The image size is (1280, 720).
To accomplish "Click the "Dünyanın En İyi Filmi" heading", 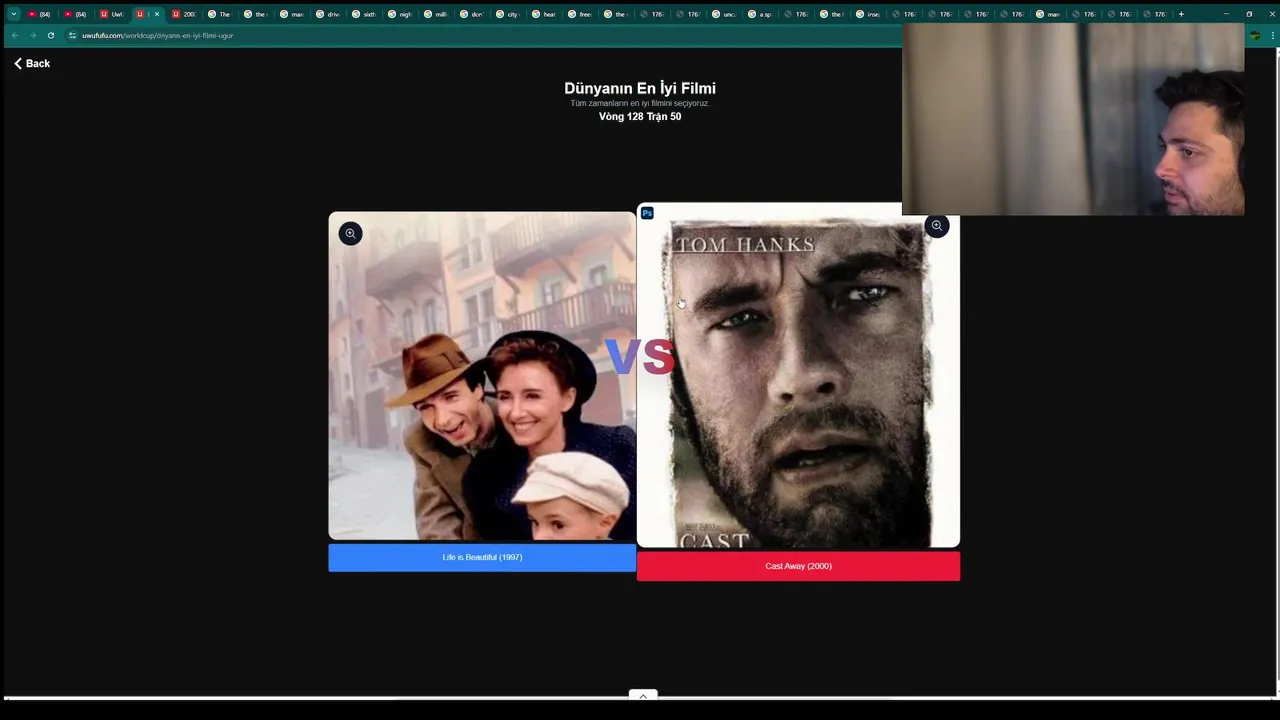I will [x=640, y=88].
